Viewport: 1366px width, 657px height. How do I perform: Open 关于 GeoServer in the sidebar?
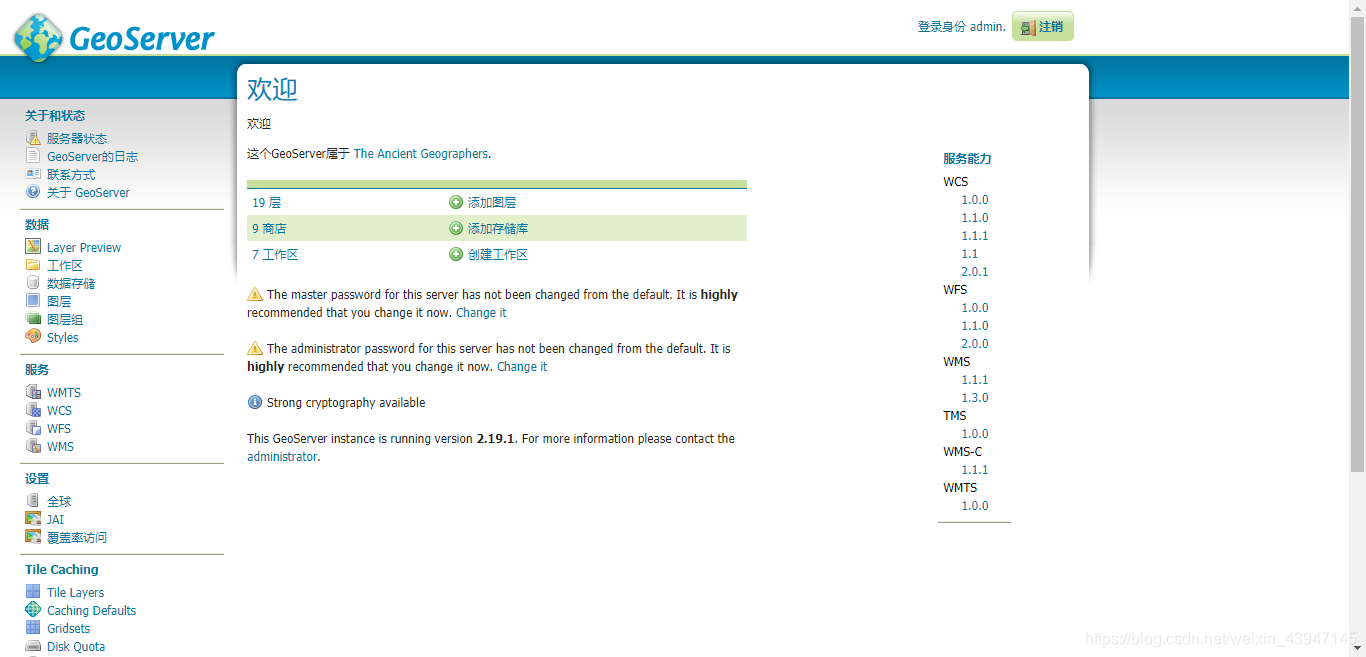(88, 192)
